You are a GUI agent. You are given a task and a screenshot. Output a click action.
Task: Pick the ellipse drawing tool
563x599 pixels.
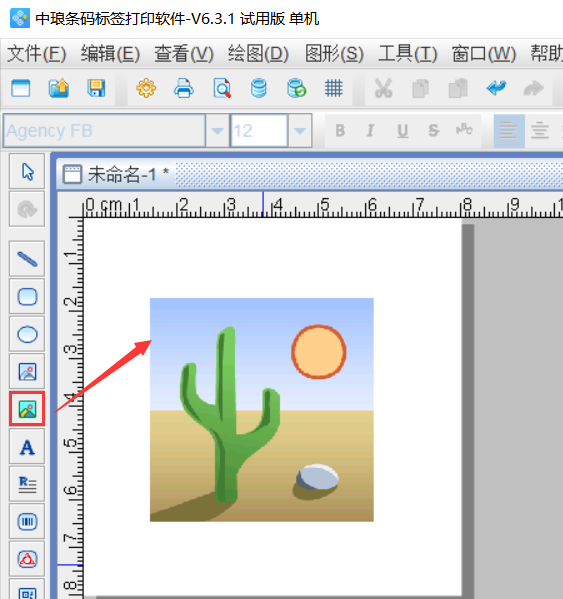tap(27, 334)
